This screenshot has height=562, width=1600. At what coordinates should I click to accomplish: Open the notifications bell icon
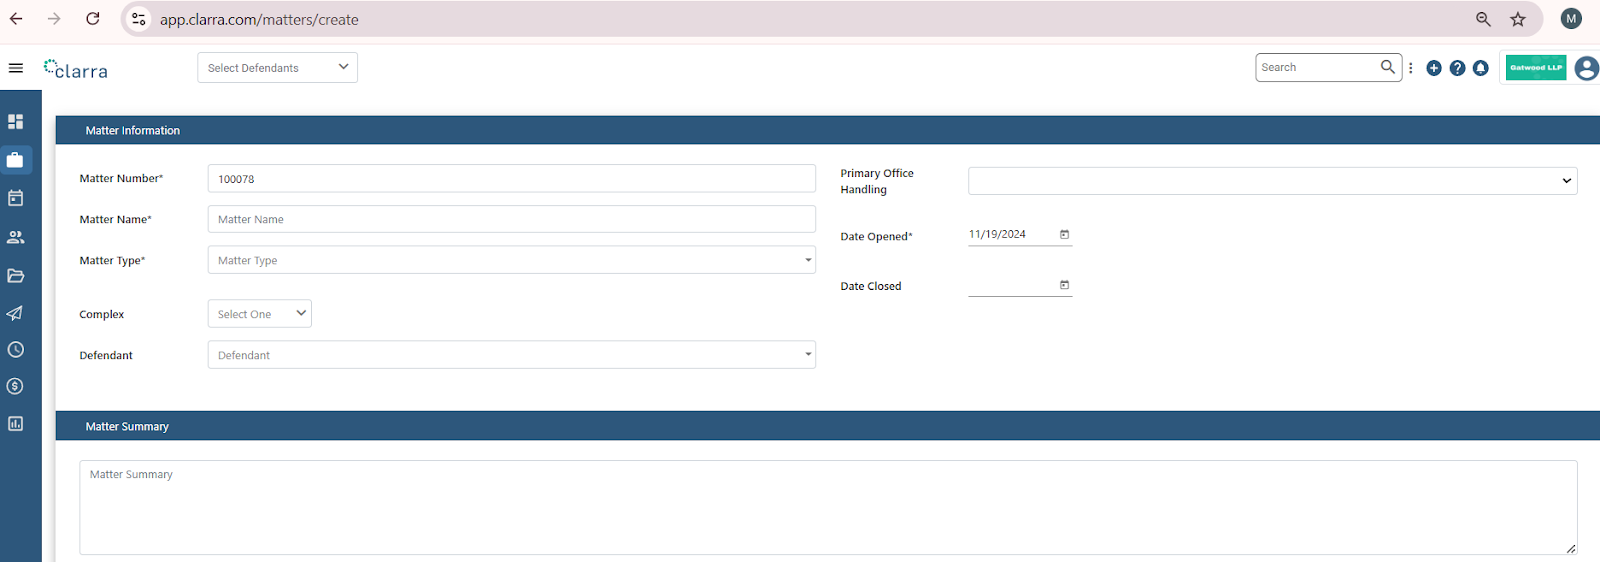click(1481, 68)
